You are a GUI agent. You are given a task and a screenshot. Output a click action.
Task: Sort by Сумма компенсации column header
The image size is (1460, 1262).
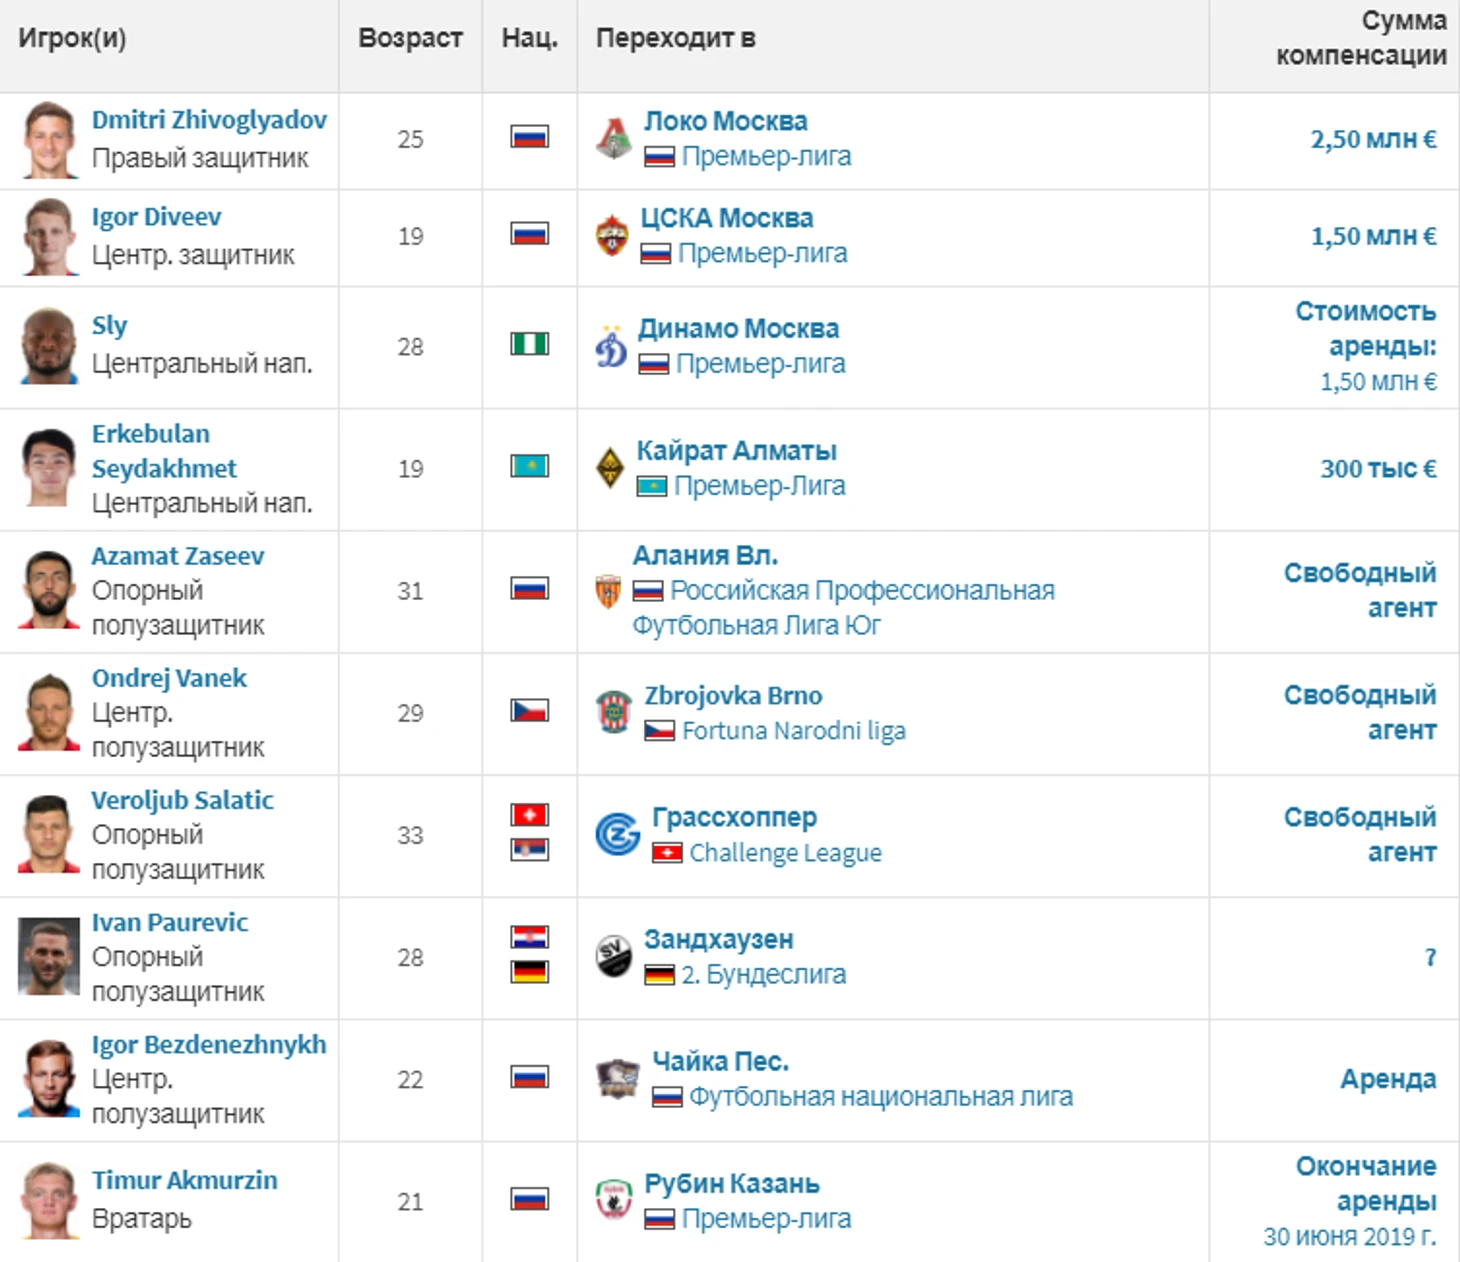pyautogui.click(x=1361, y=38)
